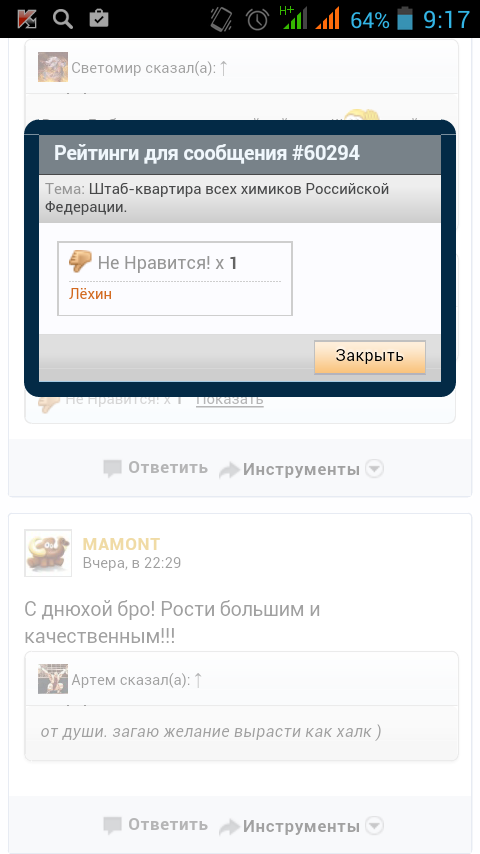The width and height of the screenshot is (480, 854).
Task: Tap the briefcase checkmark status icon
Action: click(99, 19)
